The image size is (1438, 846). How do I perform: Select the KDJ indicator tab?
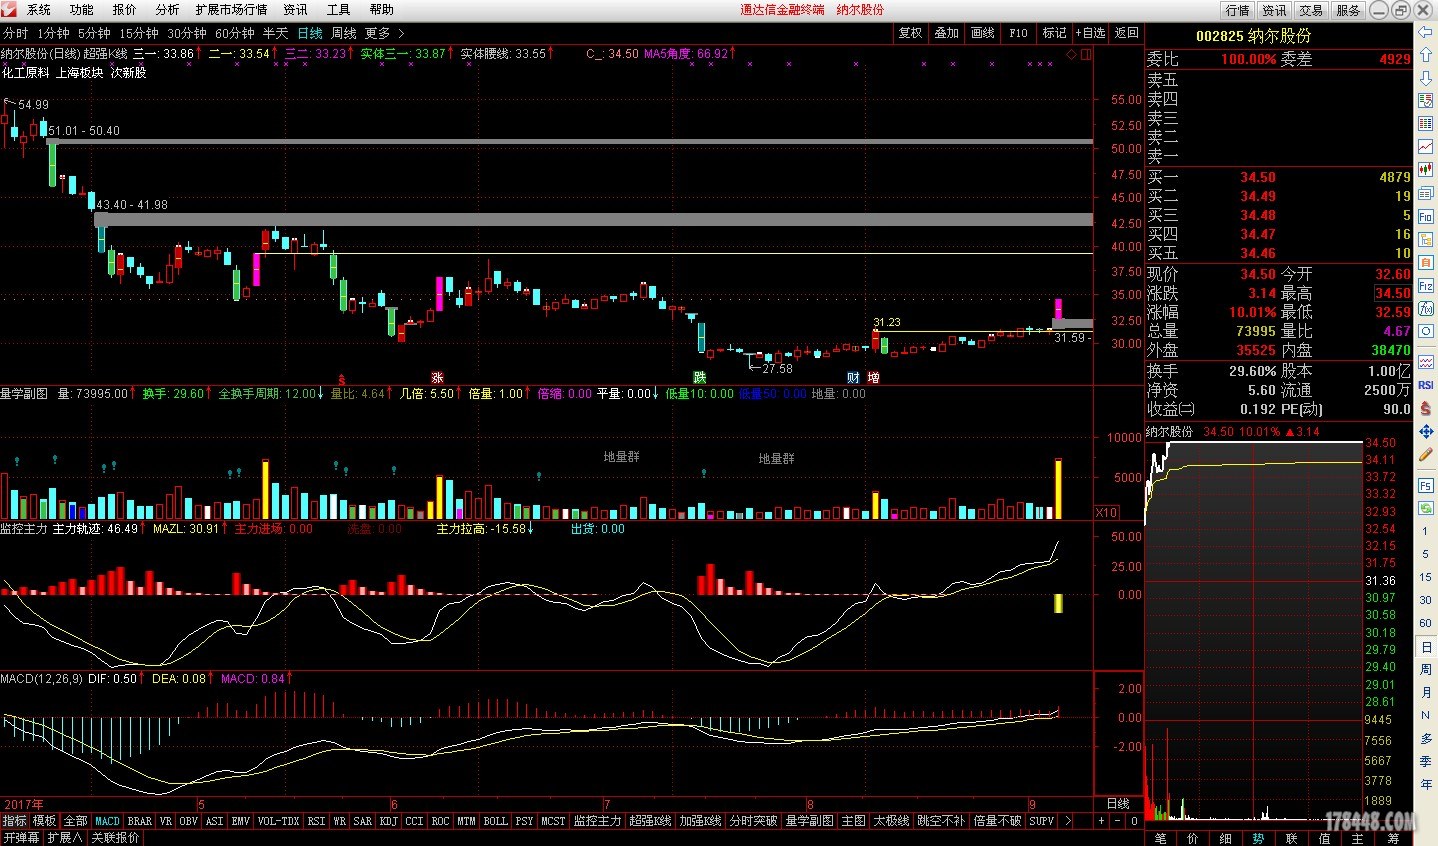tap(389, 821)
